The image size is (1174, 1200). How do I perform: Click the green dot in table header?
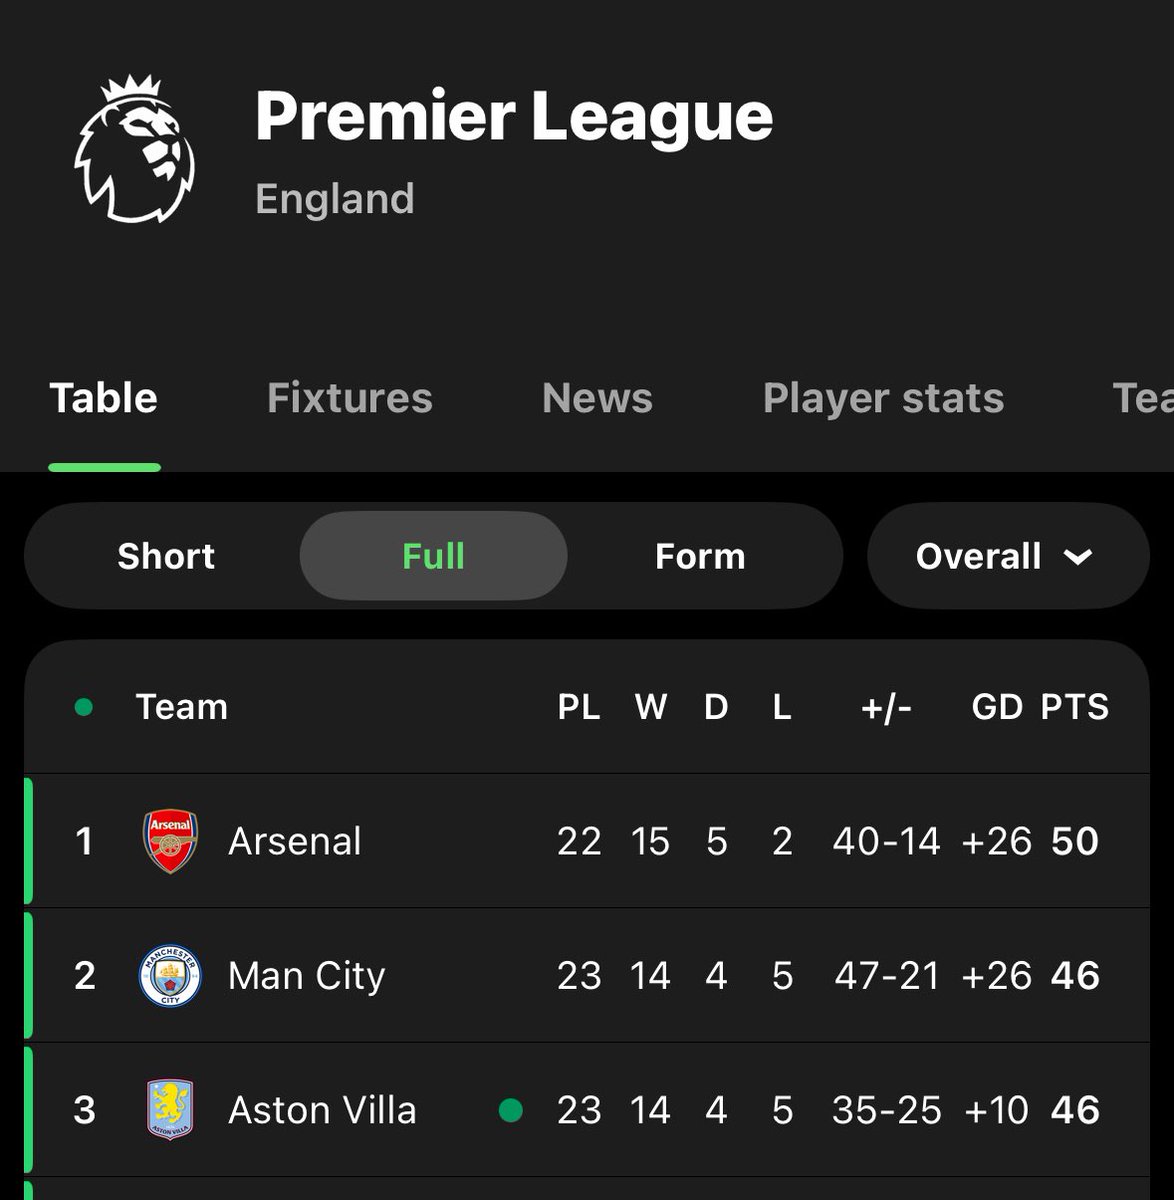coord(84,708)
